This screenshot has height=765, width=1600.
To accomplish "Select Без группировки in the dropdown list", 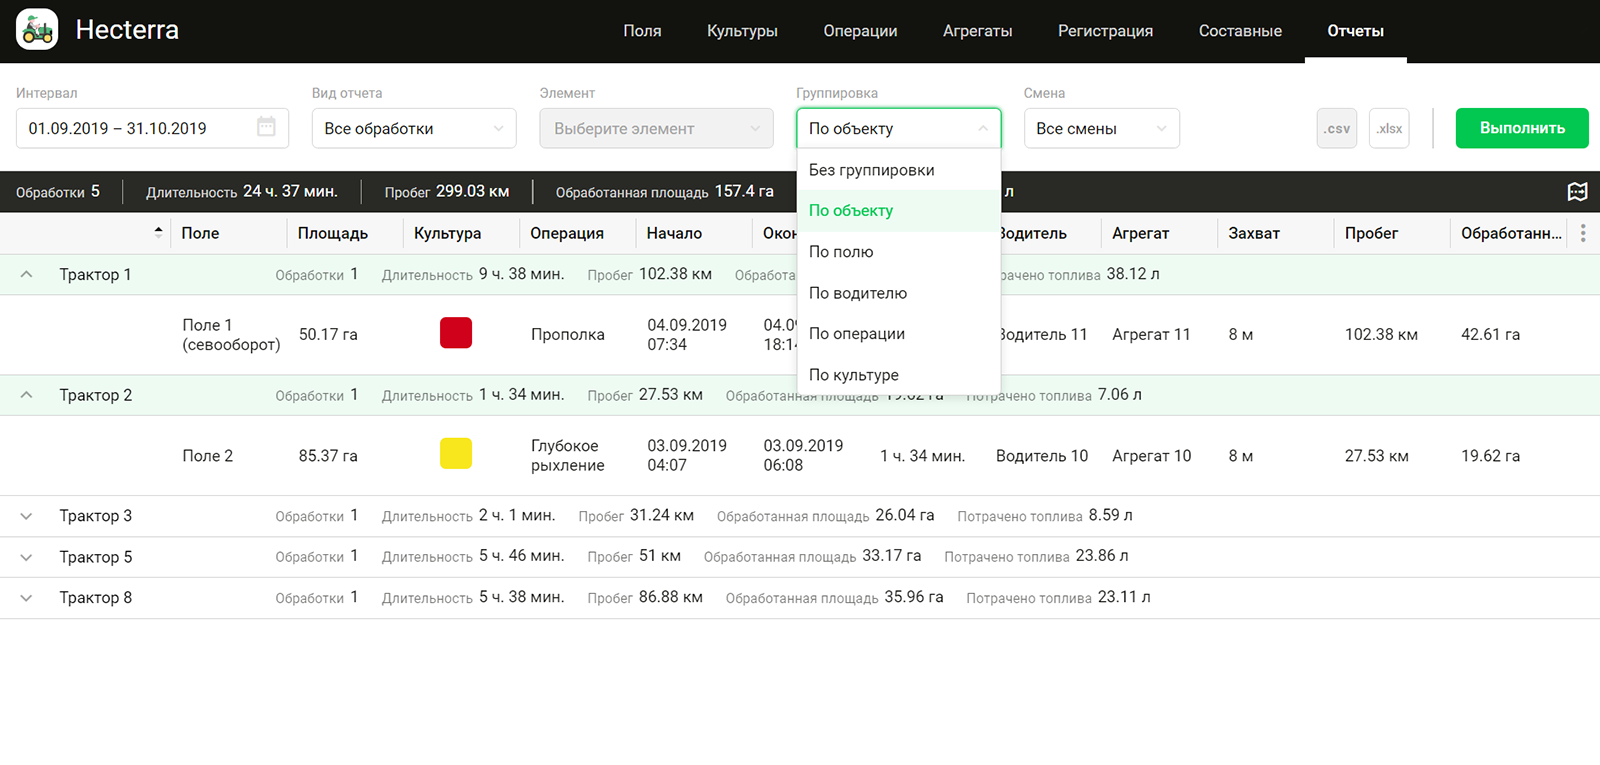I will click(871, 170).
